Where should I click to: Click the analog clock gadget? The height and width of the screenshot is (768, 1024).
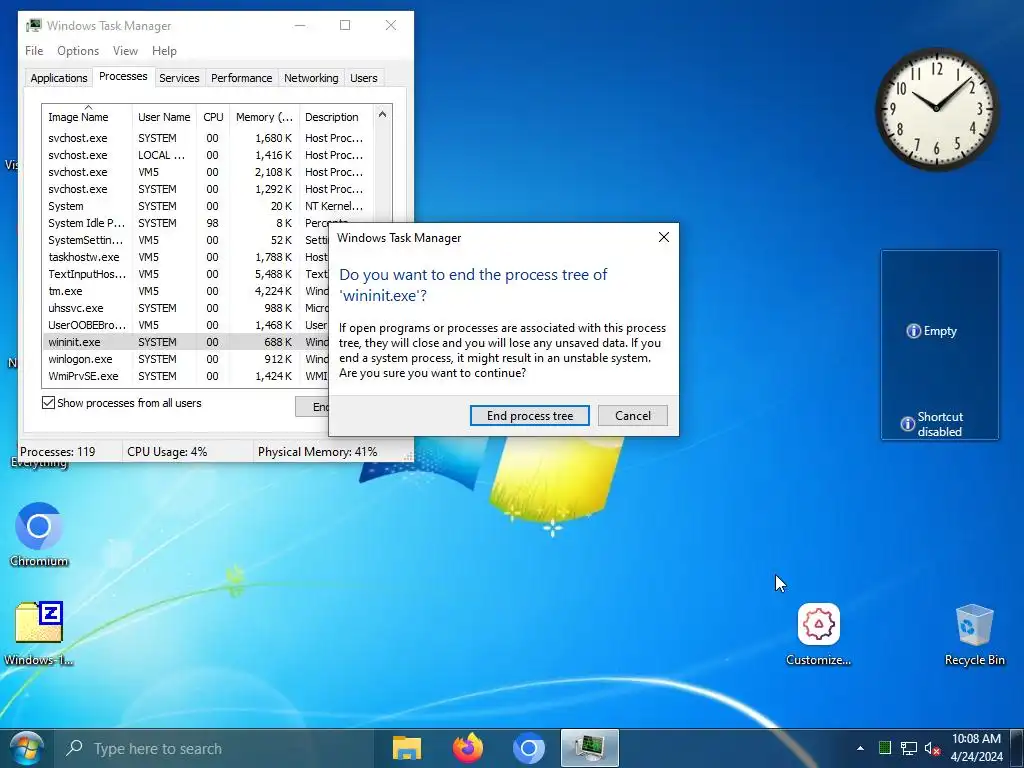tap(936, 108)
